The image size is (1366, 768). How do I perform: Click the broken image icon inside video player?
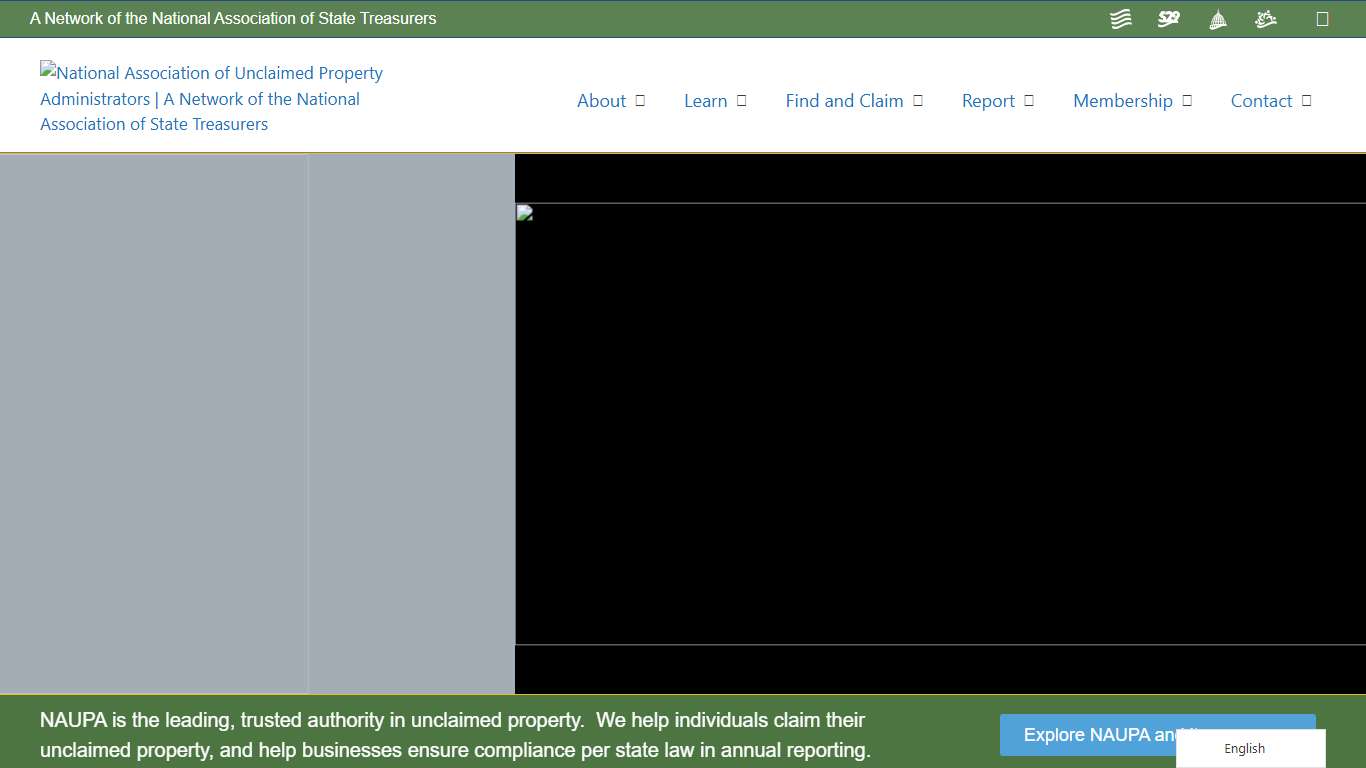tap(523, 212)
